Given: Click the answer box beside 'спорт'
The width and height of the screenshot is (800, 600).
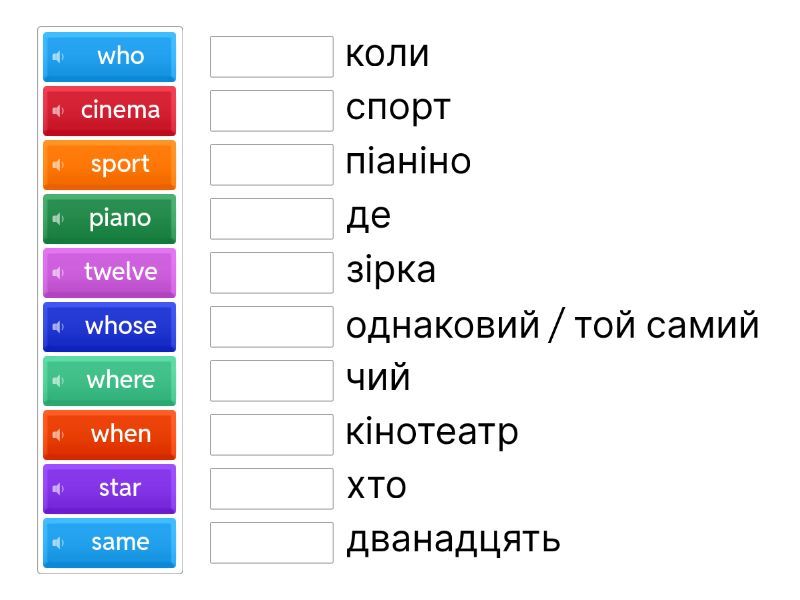Looking at the screenshot, I should coord(271,111).
